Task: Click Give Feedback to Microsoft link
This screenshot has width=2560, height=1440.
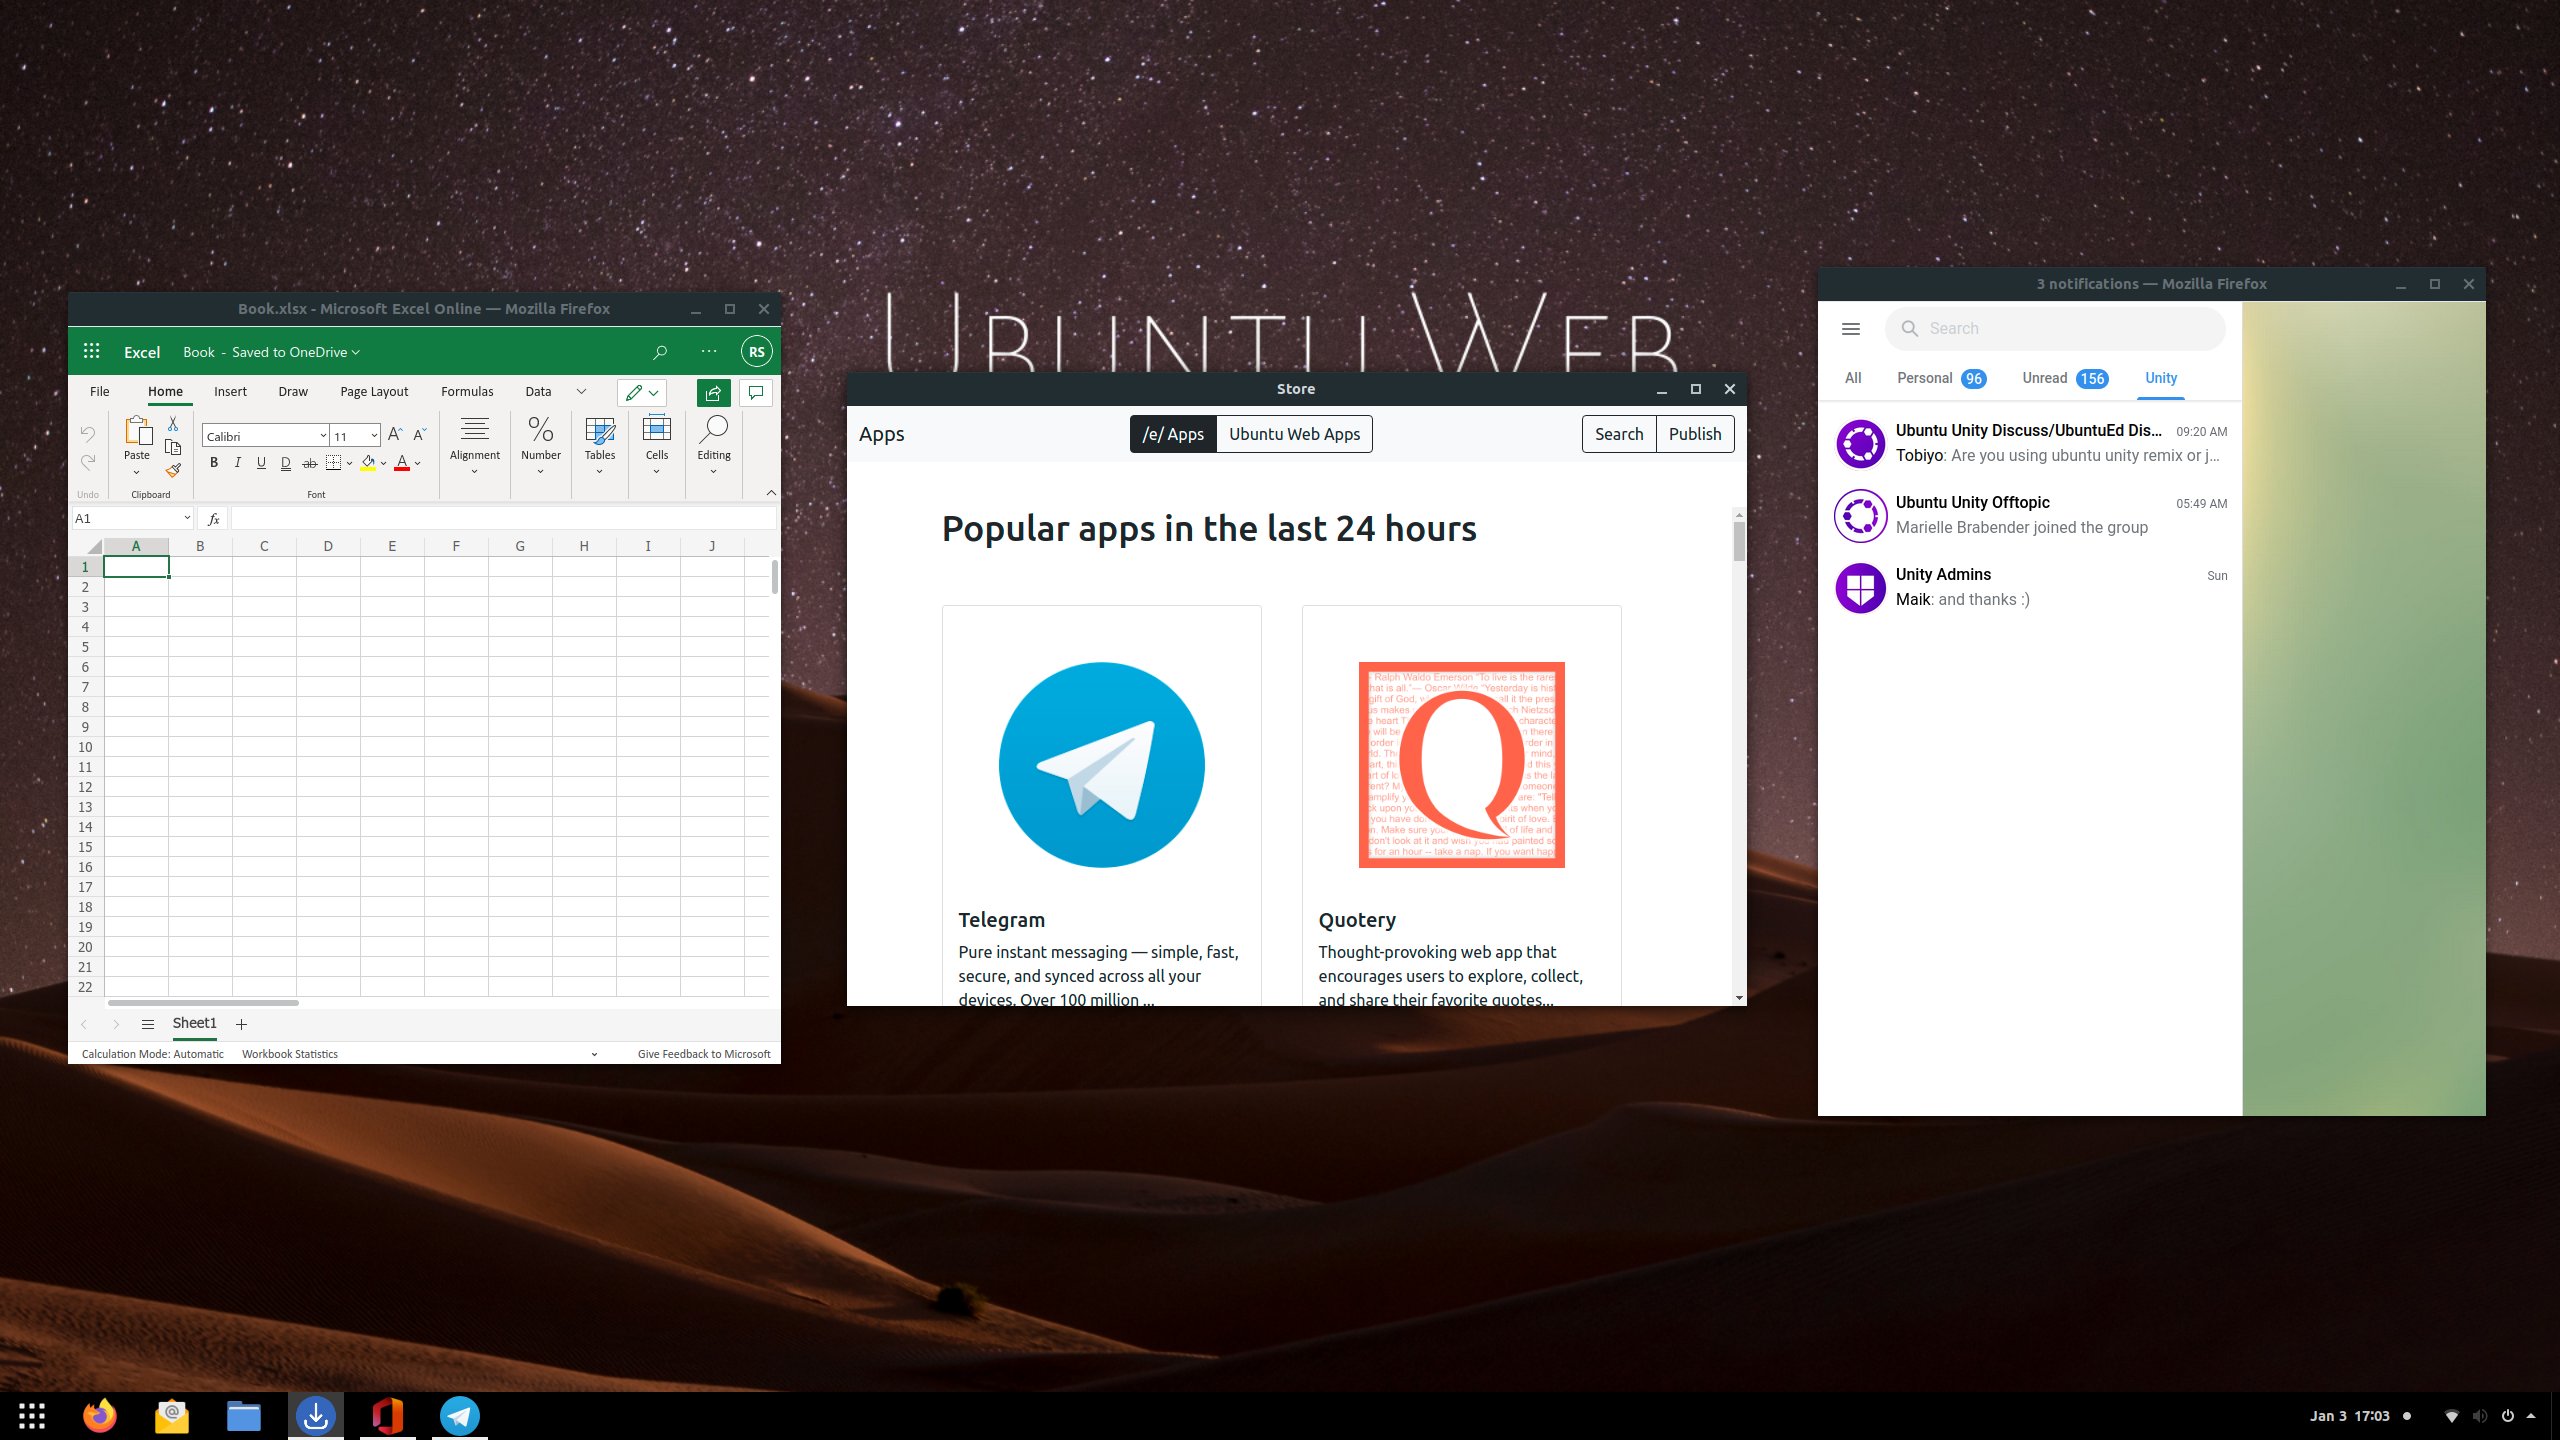Action: 704,1054
